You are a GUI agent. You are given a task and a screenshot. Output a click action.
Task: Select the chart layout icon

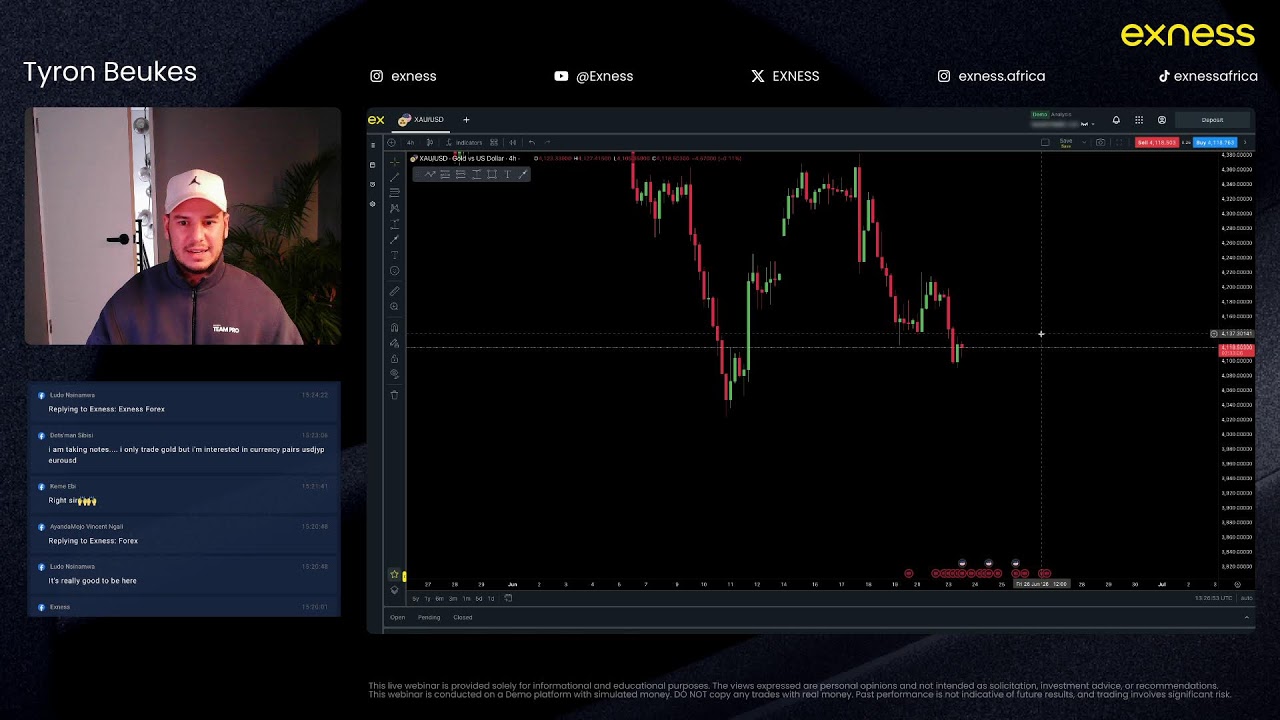click(1045, 142)
